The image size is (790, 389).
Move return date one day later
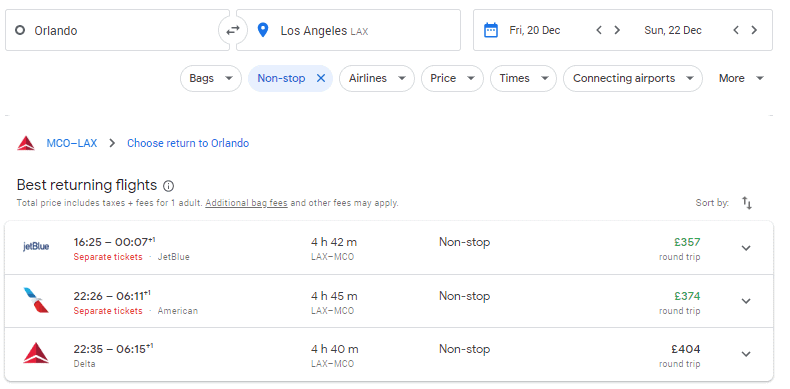click(x=754, y=30)
